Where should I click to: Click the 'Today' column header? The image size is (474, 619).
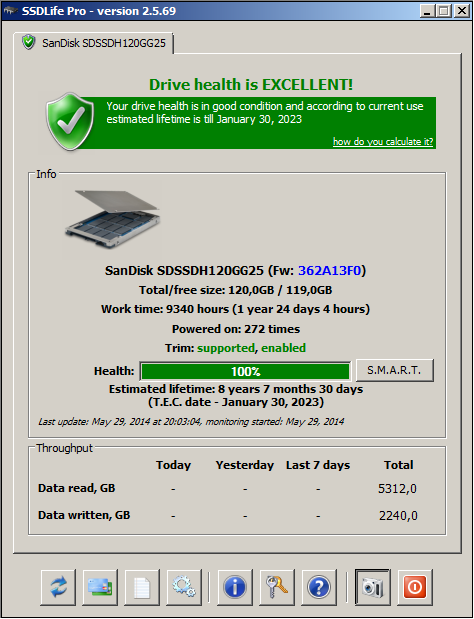pyautogui.click(x=173, y=465)
